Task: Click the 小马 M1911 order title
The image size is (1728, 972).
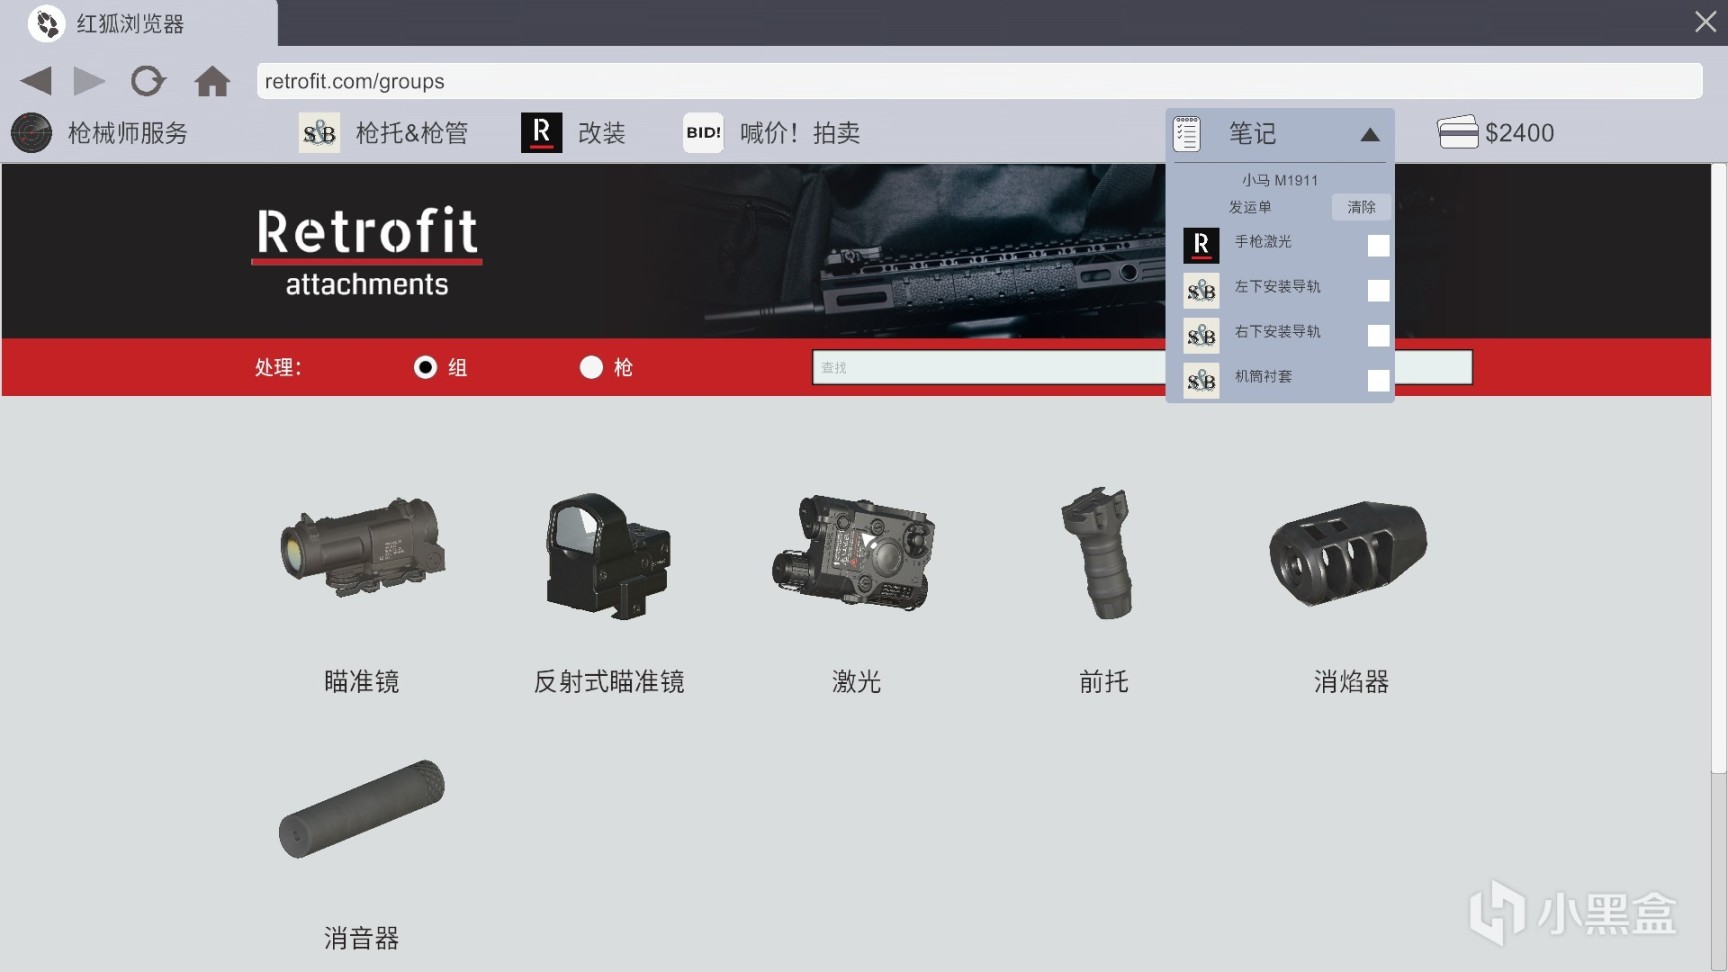Action: click(x=1280, y=180)
